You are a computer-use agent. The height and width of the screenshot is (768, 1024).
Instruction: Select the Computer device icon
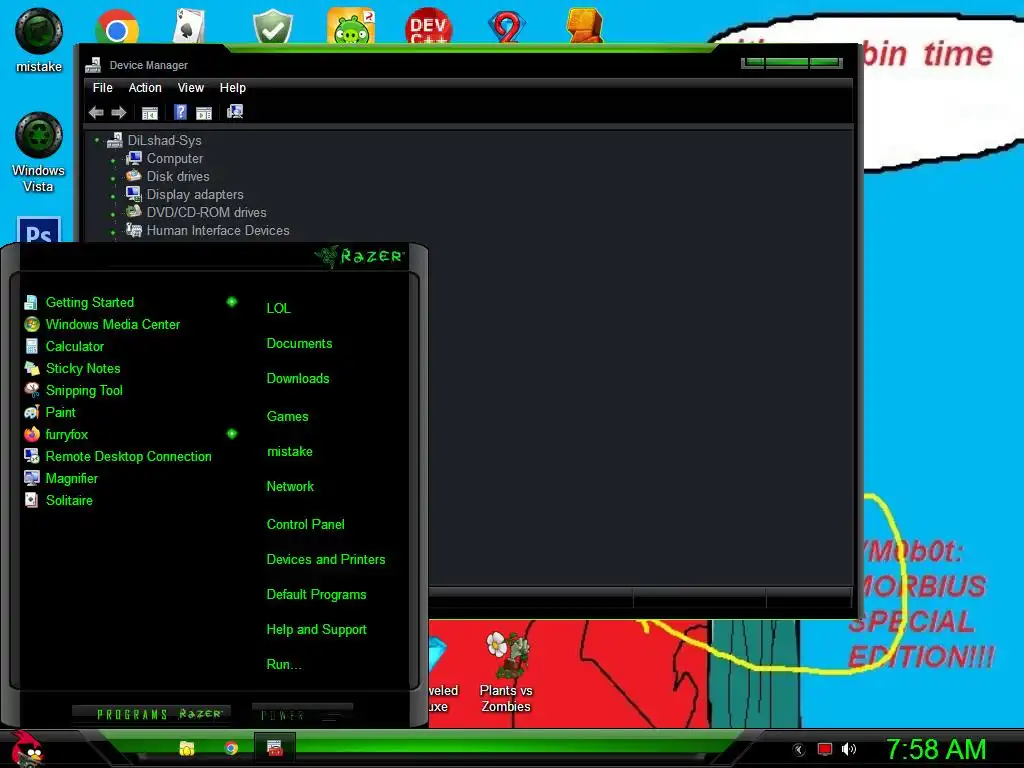tap(133, 158)
